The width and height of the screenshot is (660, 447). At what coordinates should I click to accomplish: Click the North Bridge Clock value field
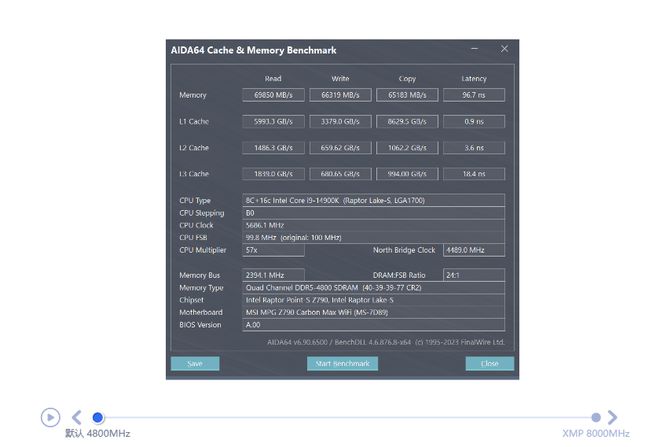[474, 250]
